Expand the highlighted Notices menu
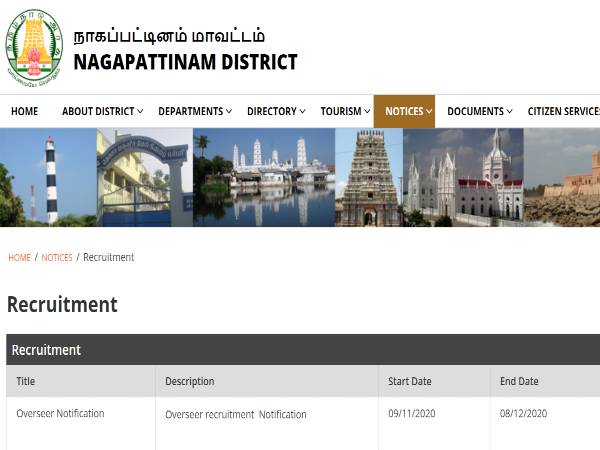600x450 pixels. [404, 112]
